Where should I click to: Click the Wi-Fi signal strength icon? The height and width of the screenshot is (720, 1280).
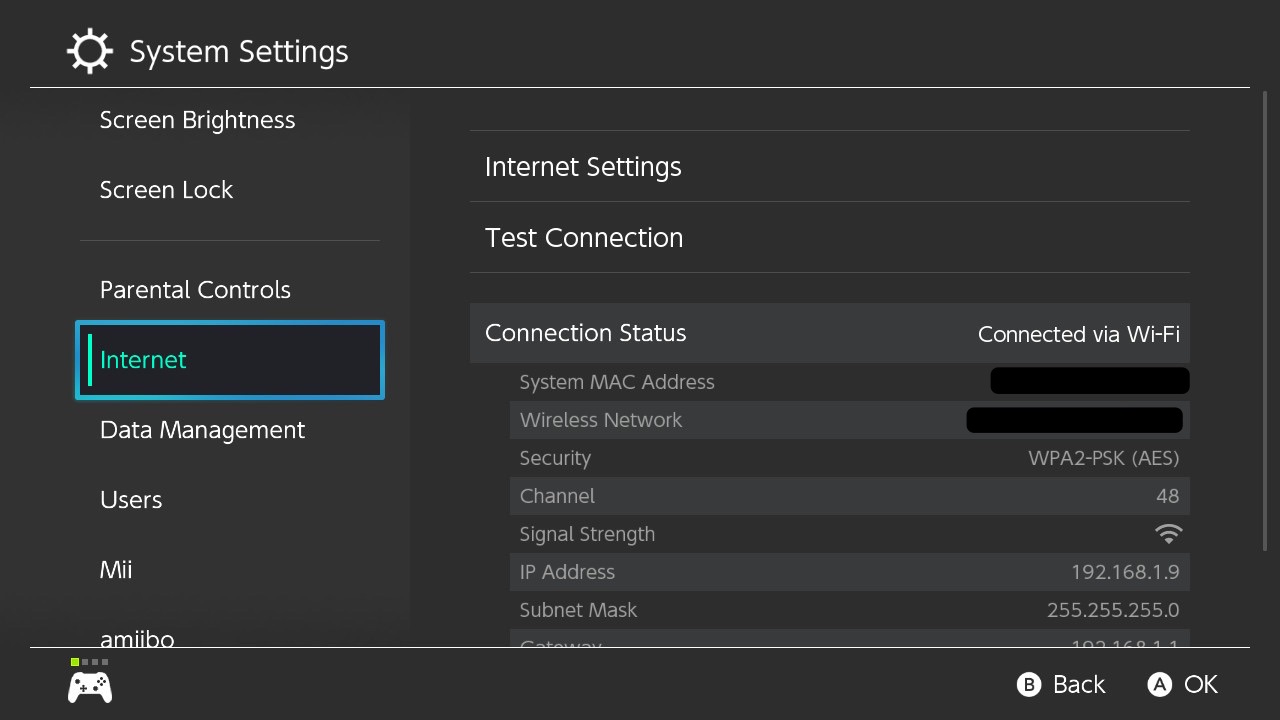[x=1167, y=534]
